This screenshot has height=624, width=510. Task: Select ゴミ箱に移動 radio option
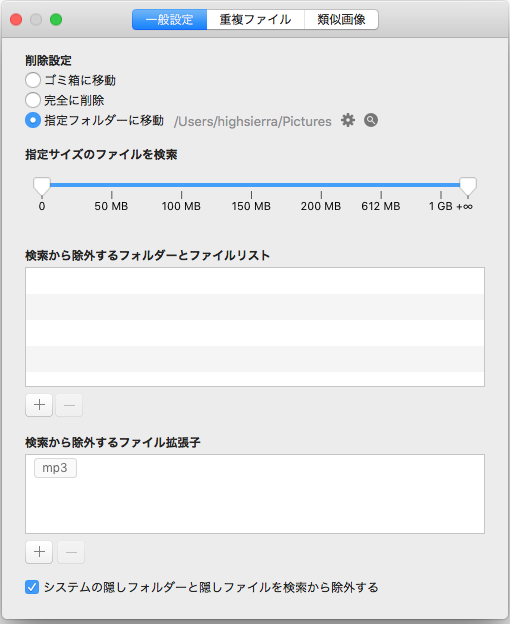[33, 80]
